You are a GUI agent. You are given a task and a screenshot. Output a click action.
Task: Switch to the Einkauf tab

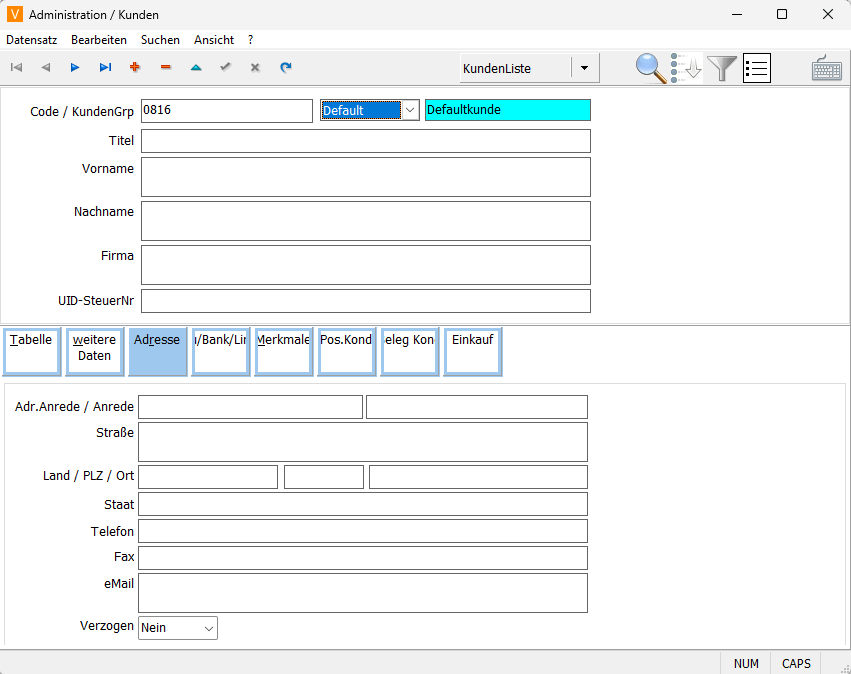click(x=472, y=351)
